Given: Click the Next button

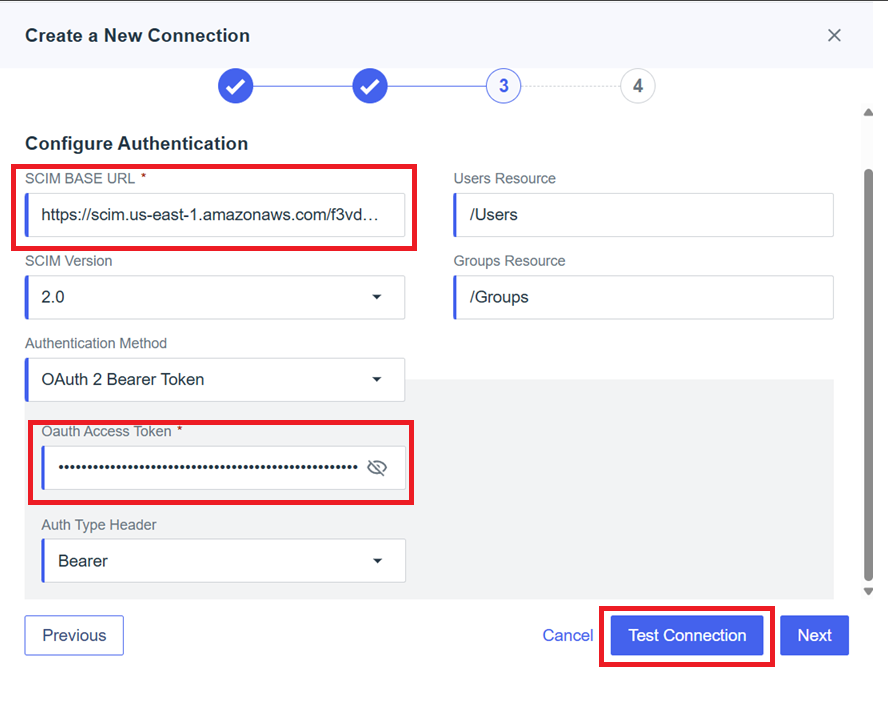Looking at the screenshot, I should 814,635.
